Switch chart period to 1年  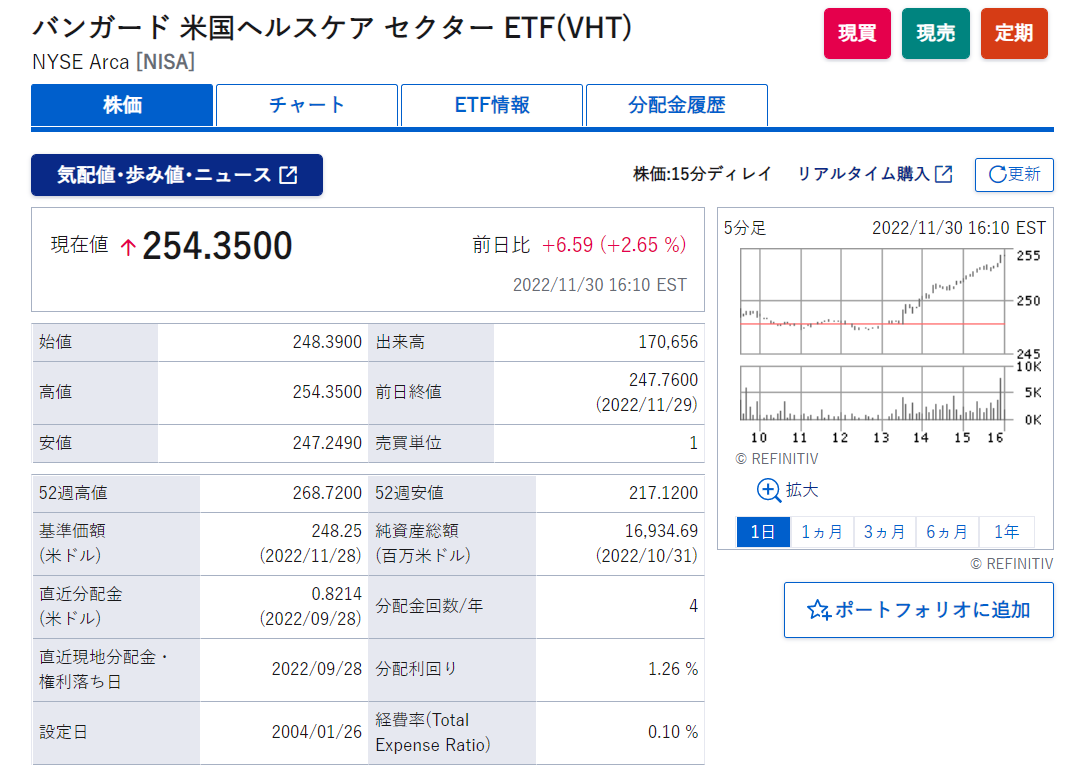point(1007,531)
